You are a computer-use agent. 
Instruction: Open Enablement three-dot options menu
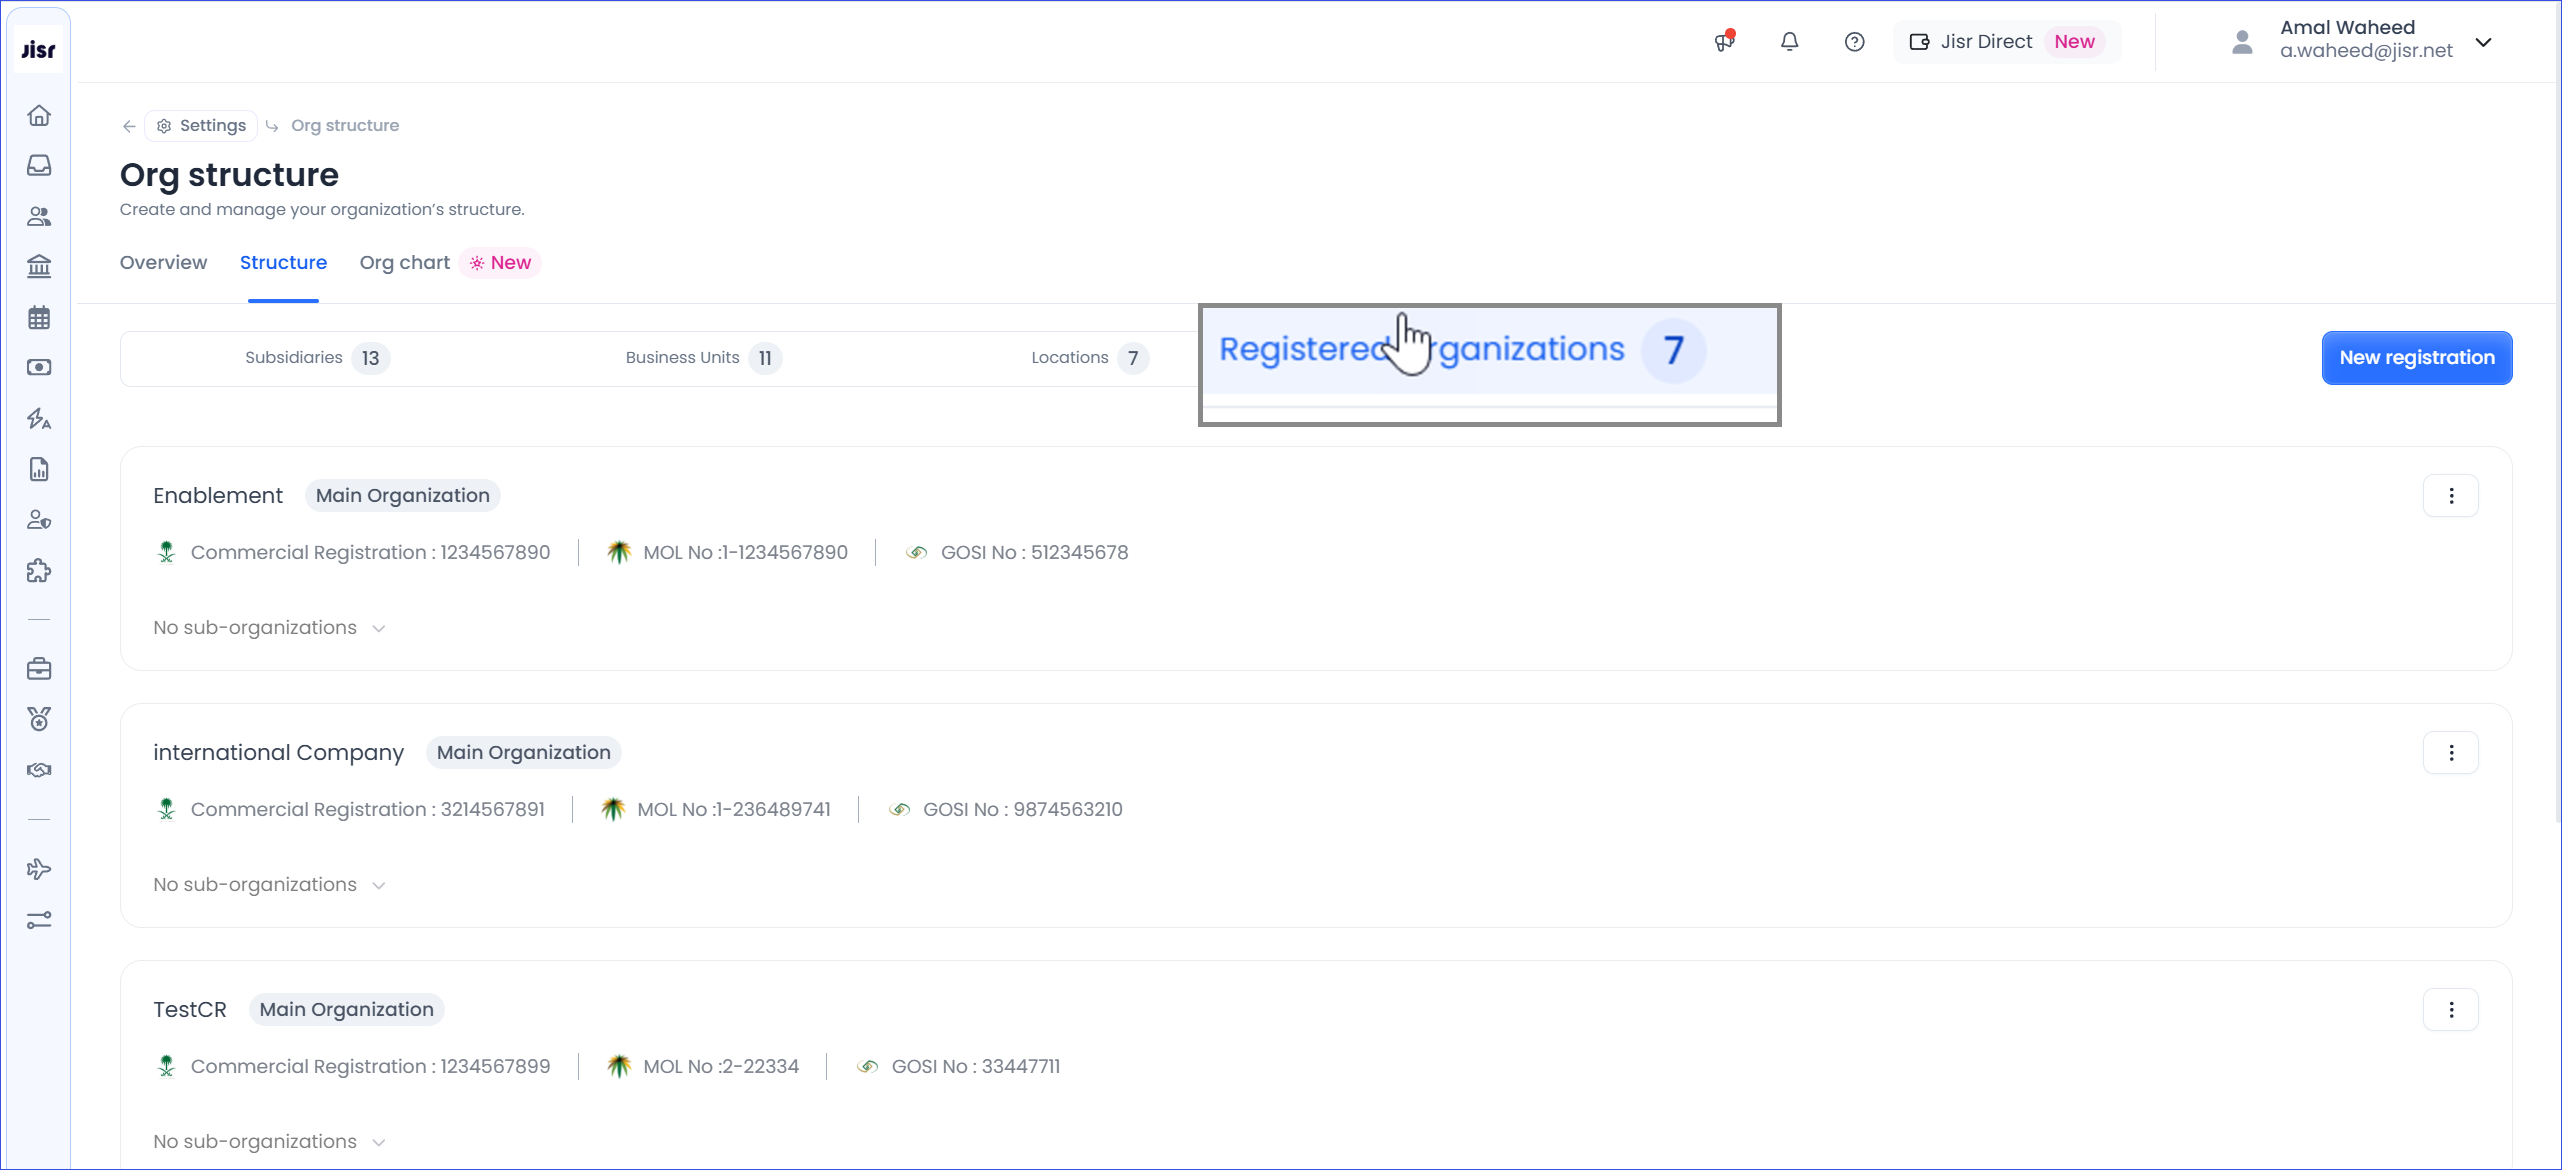pos(2450,496)
